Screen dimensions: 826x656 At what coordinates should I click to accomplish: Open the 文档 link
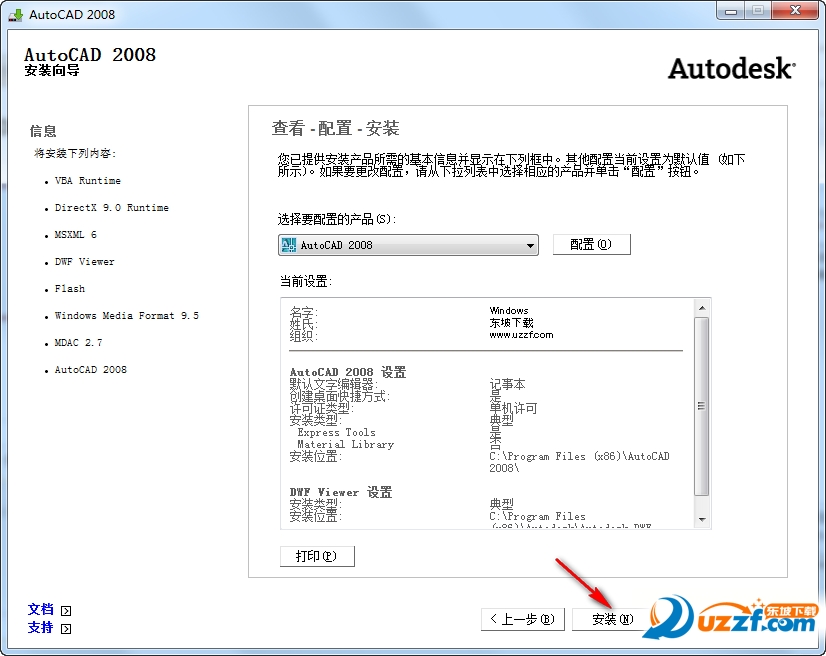[41, 609]
